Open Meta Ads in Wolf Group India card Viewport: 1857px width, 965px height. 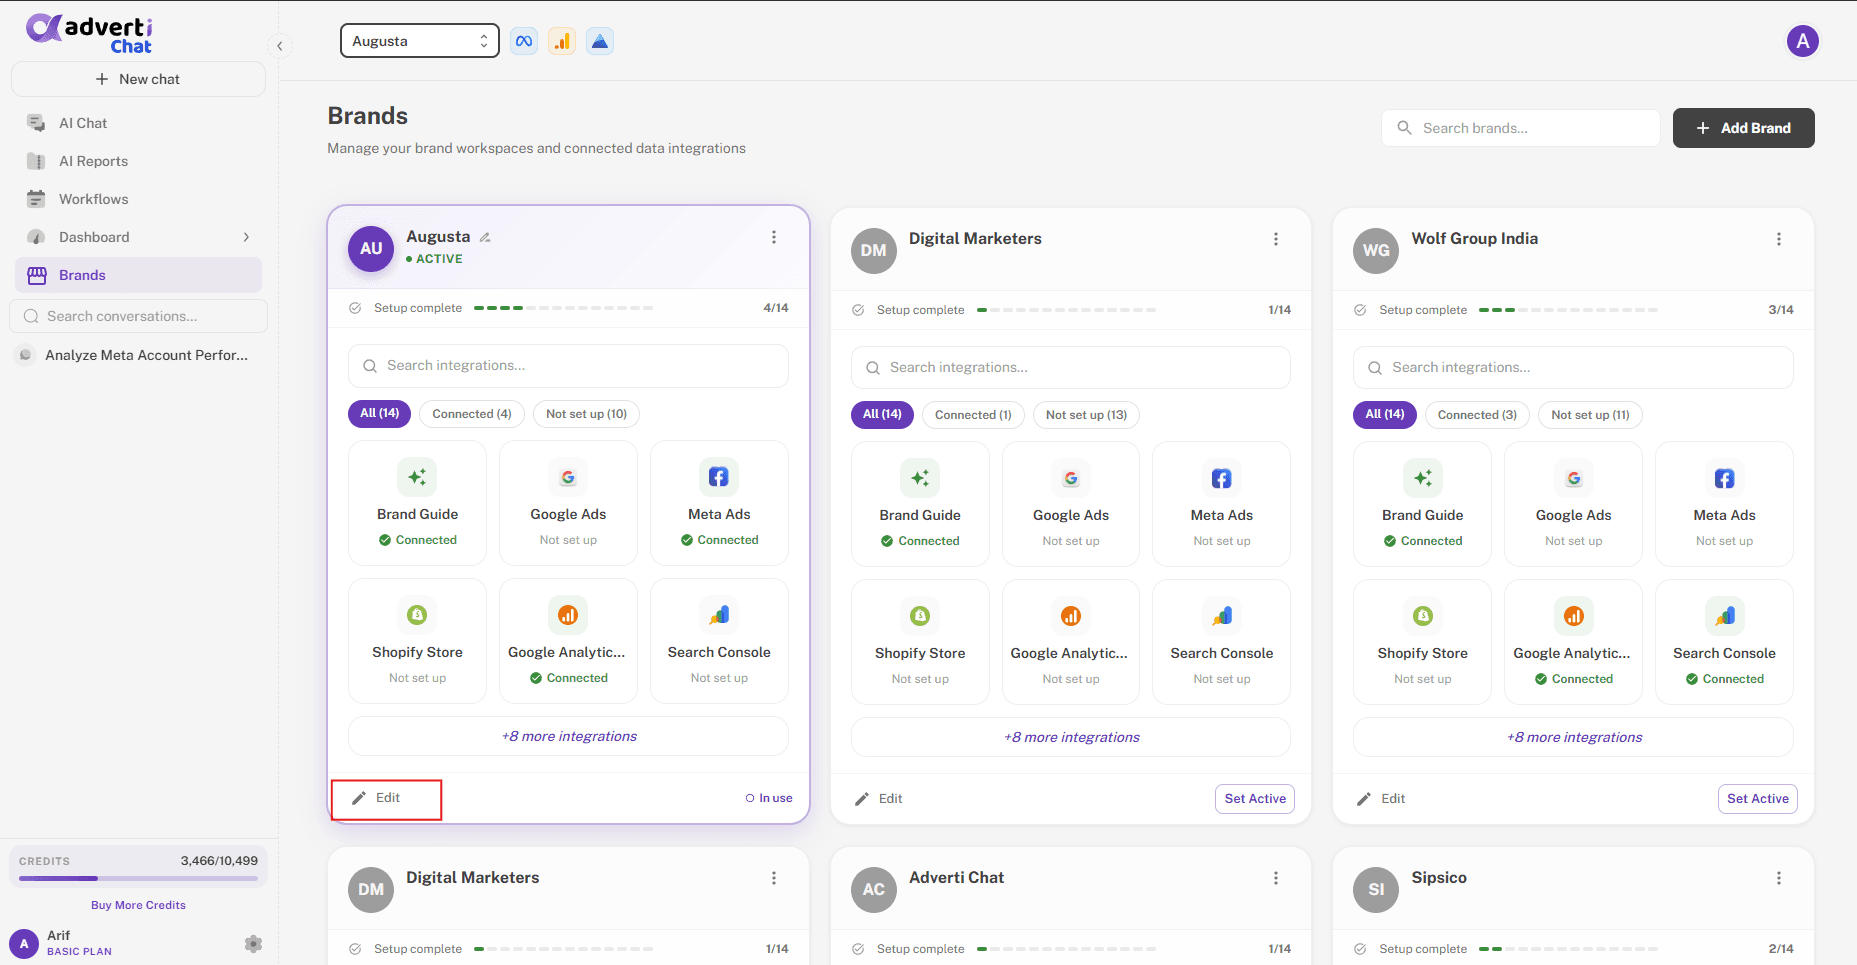point(1725,504)
